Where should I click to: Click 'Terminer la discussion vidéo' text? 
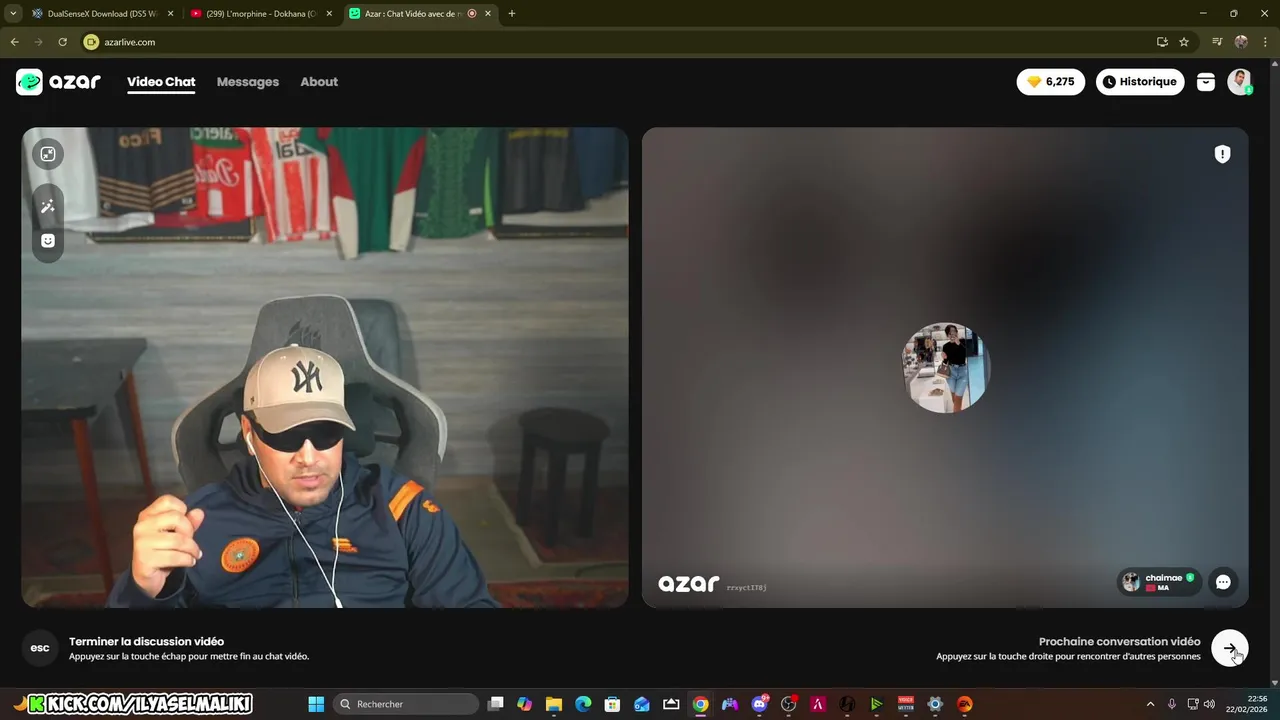(x=146, y=642)
